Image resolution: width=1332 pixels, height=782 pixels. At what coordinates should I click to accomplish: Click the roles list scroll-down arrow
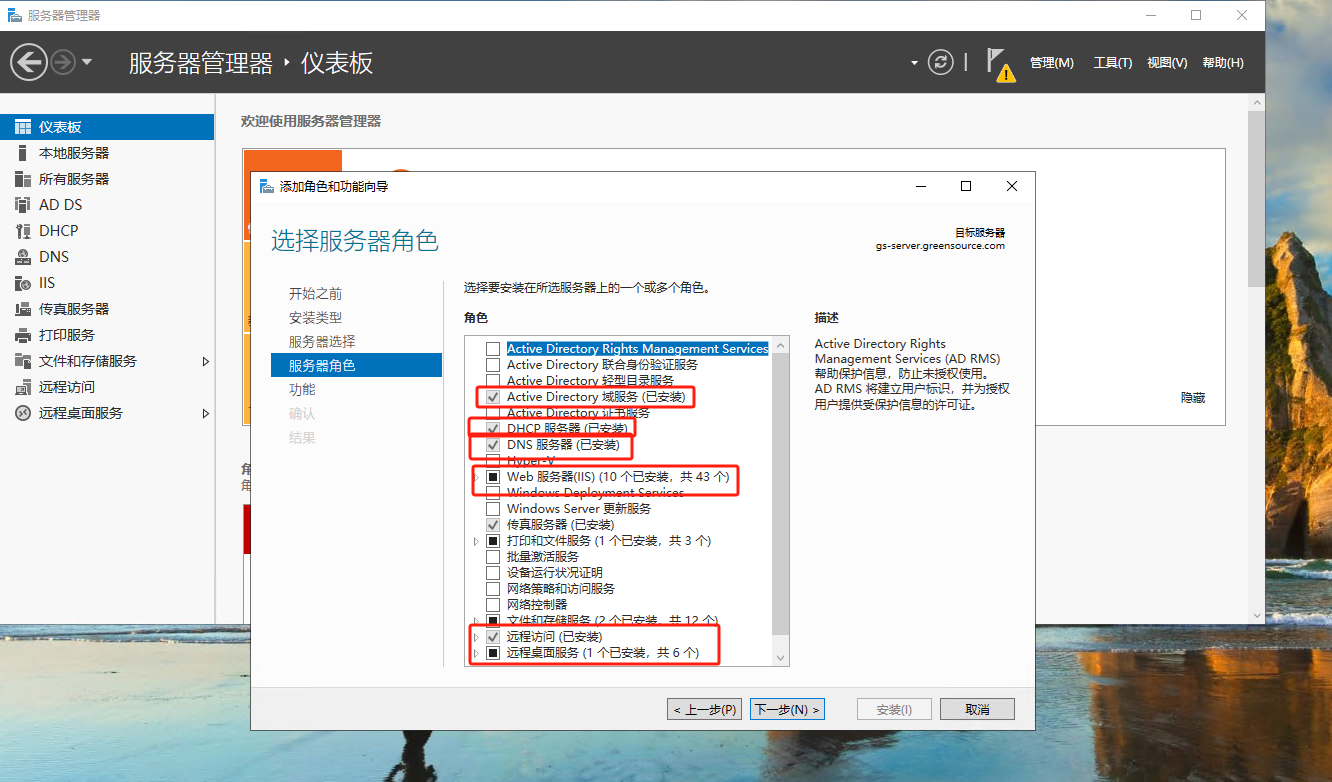coord(781,657)
